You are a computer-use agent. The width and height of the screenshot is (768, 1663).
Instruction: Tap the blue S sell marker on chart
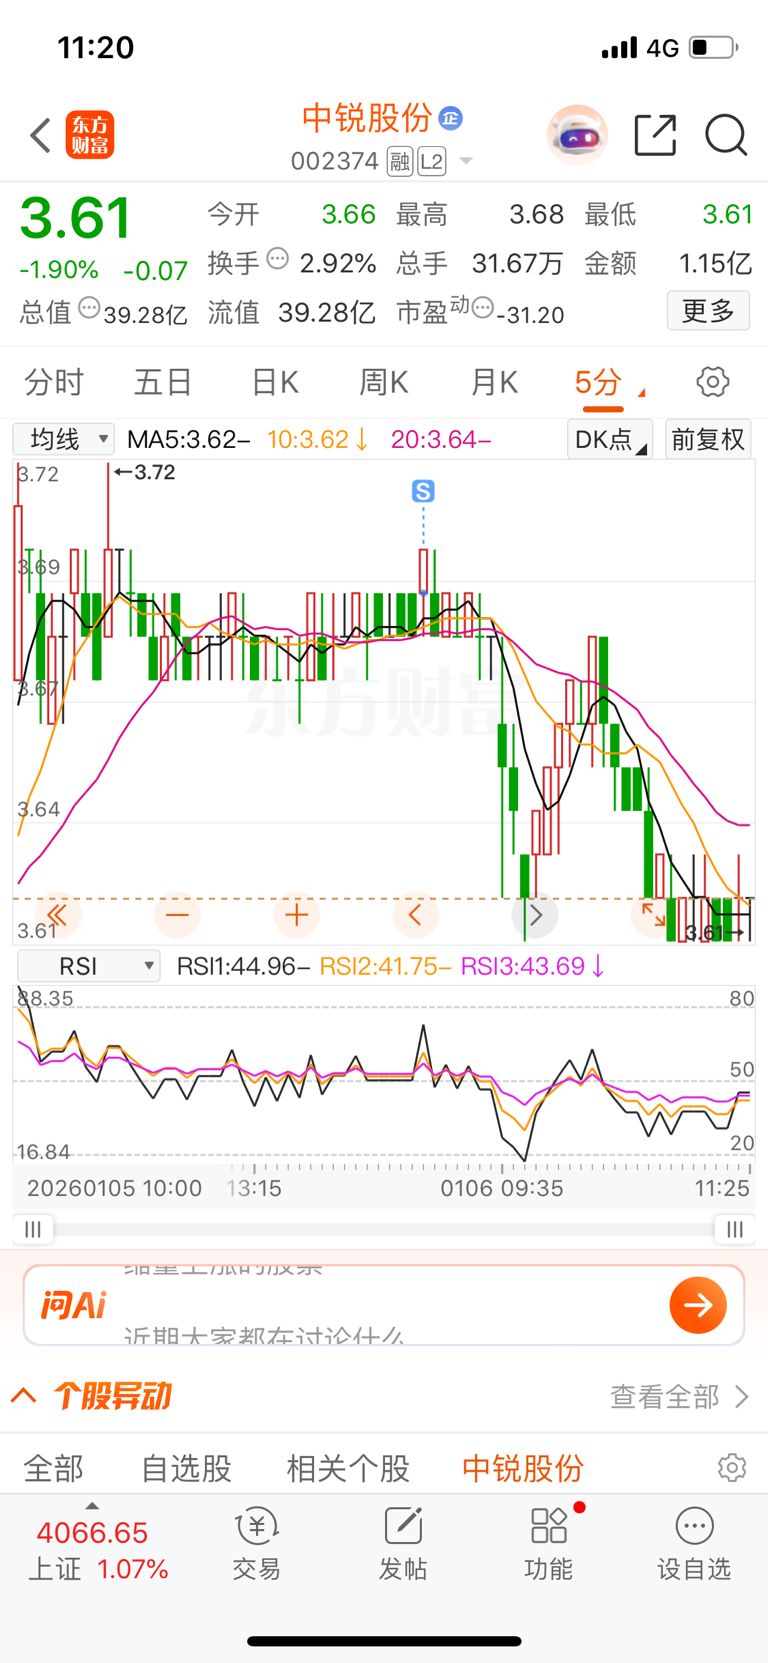423,491
